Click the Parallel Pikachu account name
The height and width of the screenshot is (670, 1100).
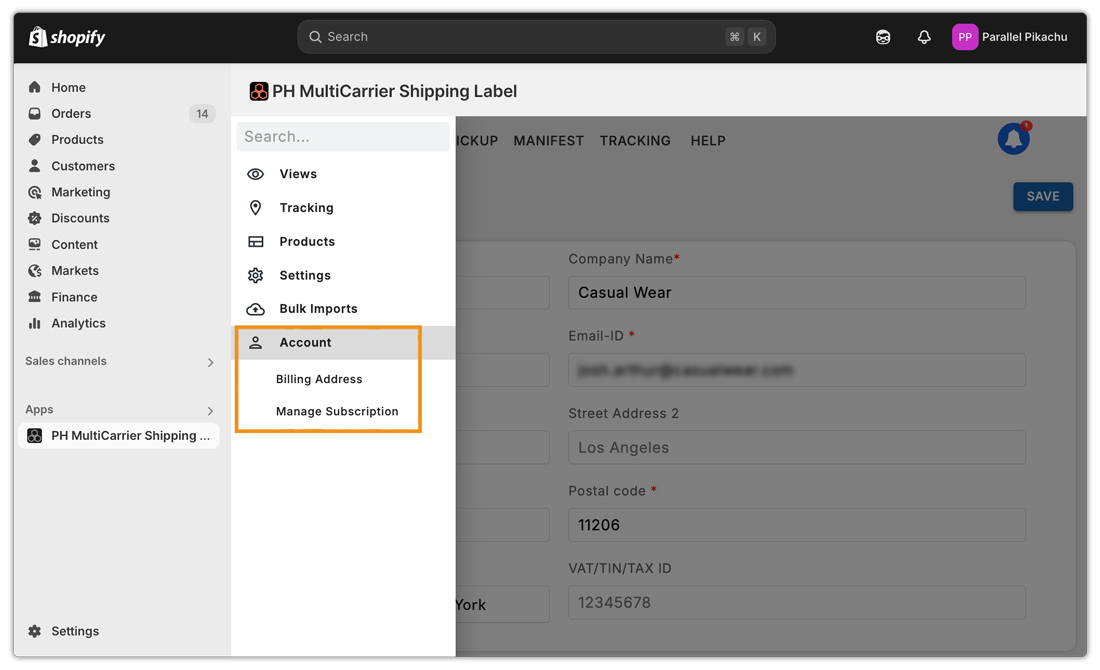(x=1024, y=37)
